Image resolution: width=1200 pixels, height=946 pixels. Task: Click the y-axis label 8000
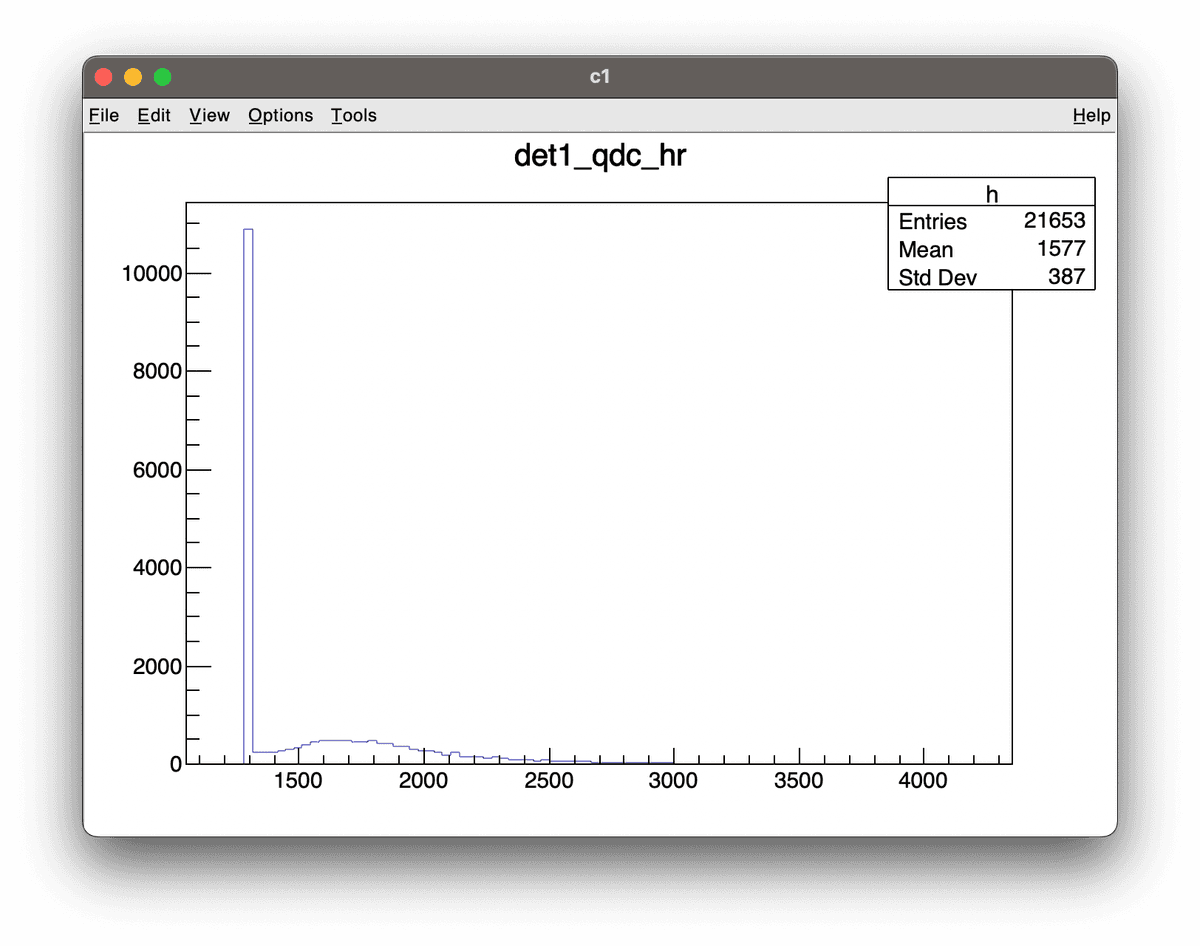point(158,372)
